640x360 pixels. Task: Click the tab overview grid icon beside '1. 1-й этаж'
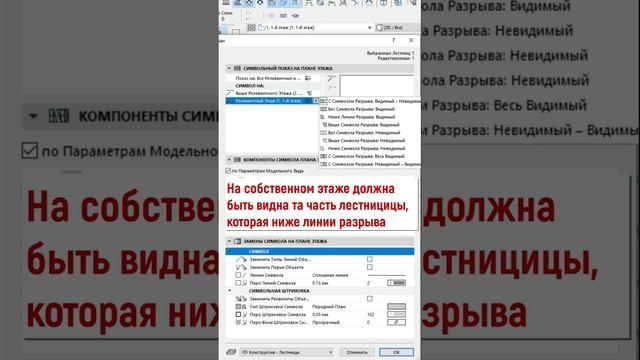pyautogui.click(x=251, y=27)
